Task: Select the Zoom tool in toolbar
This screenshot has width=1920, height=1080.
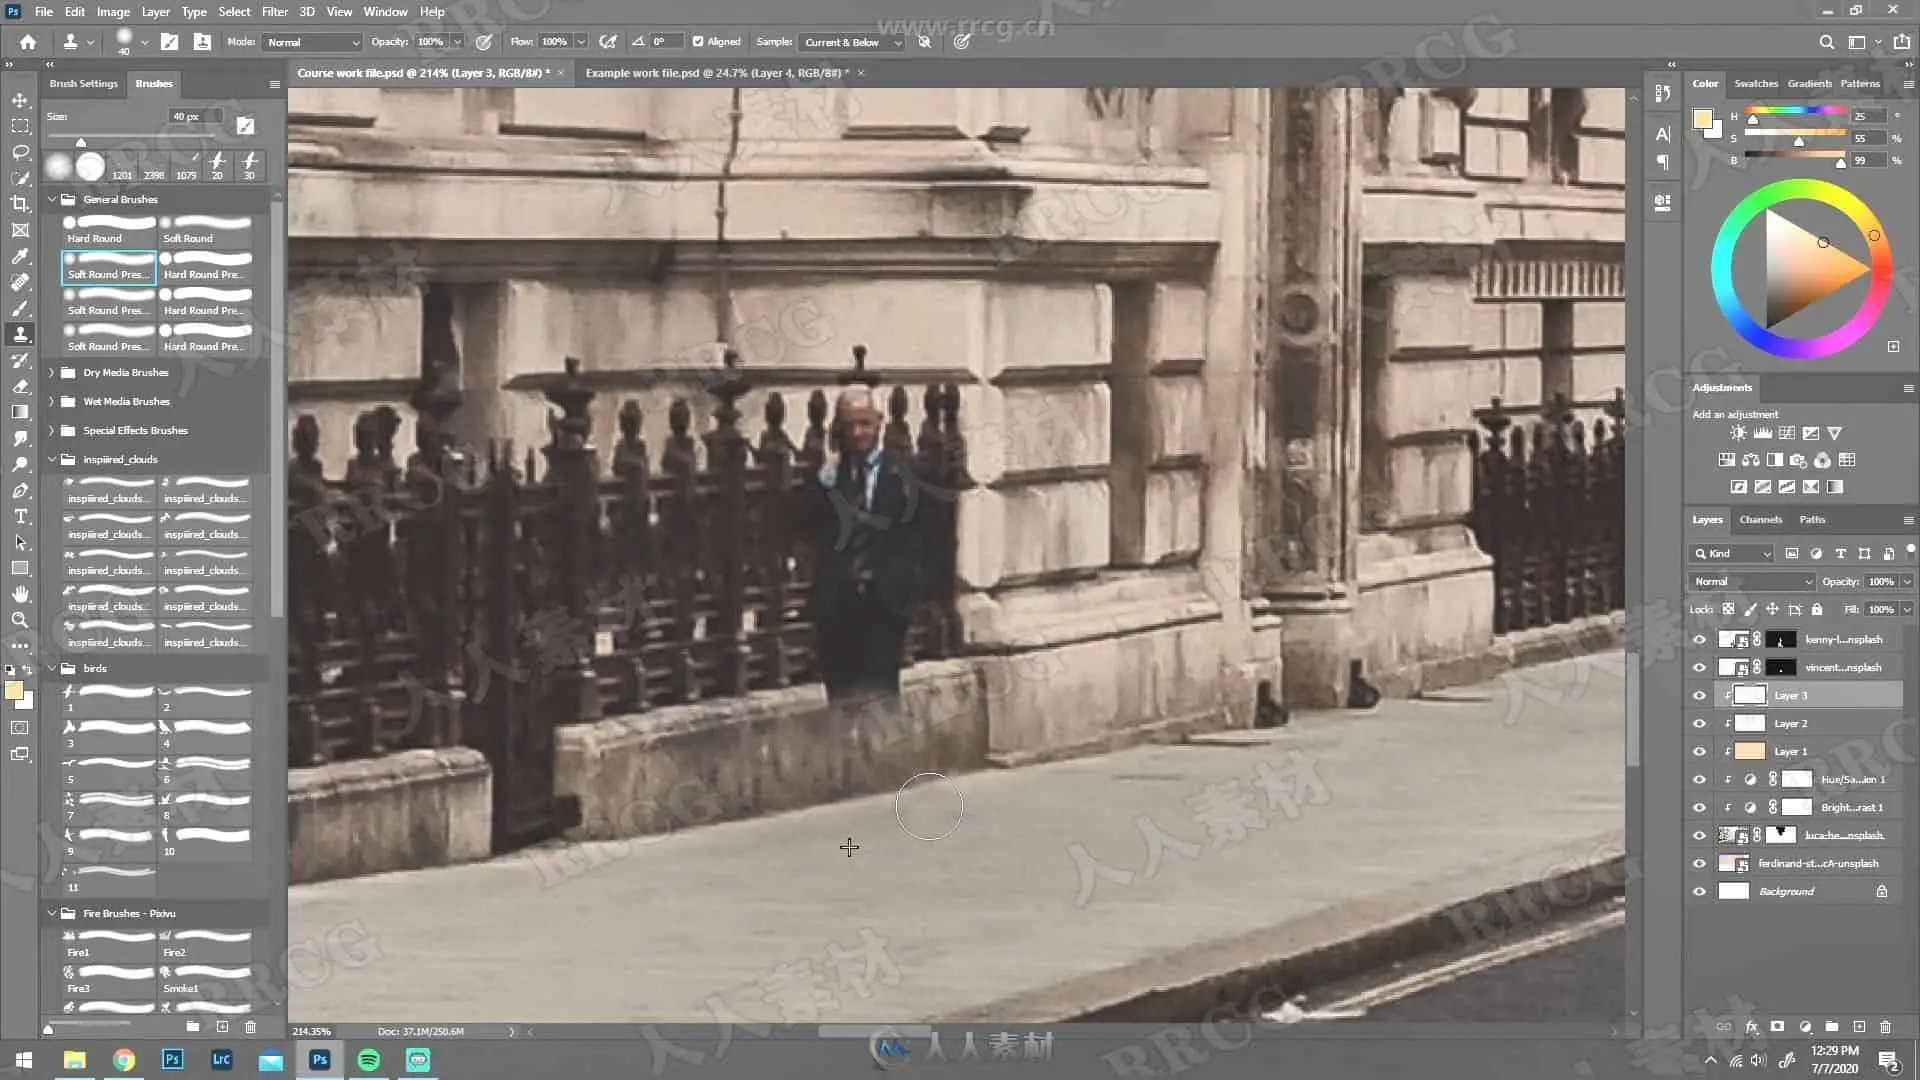Action: click(20, 620)
